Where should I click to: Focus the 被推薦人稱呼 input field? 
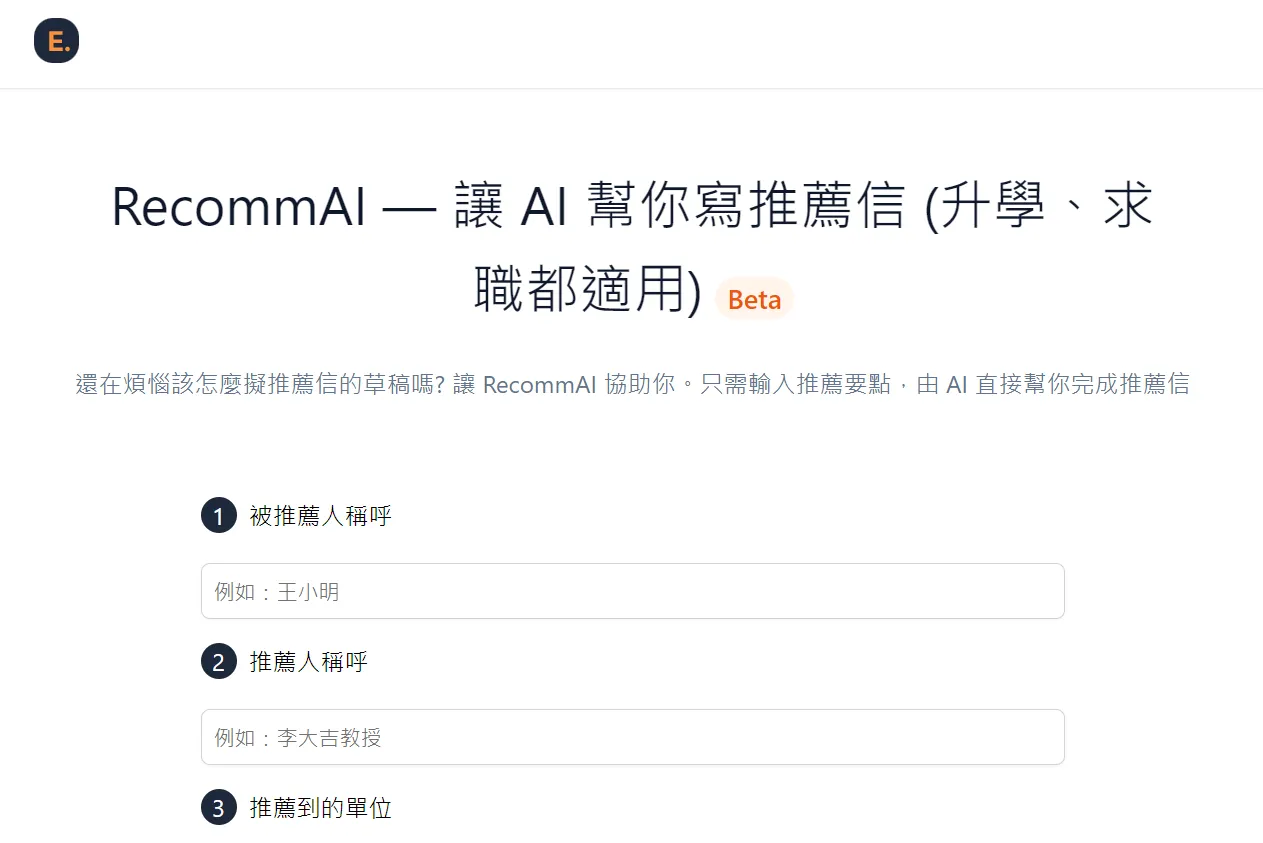(632, 591)
